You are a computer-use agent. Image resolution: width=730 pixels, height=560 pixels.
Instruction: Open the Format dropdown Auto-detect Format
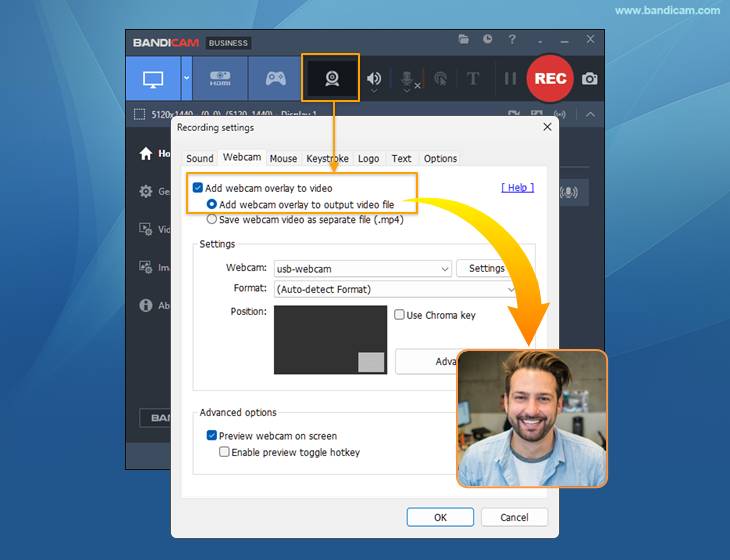(x=395, y=289)
